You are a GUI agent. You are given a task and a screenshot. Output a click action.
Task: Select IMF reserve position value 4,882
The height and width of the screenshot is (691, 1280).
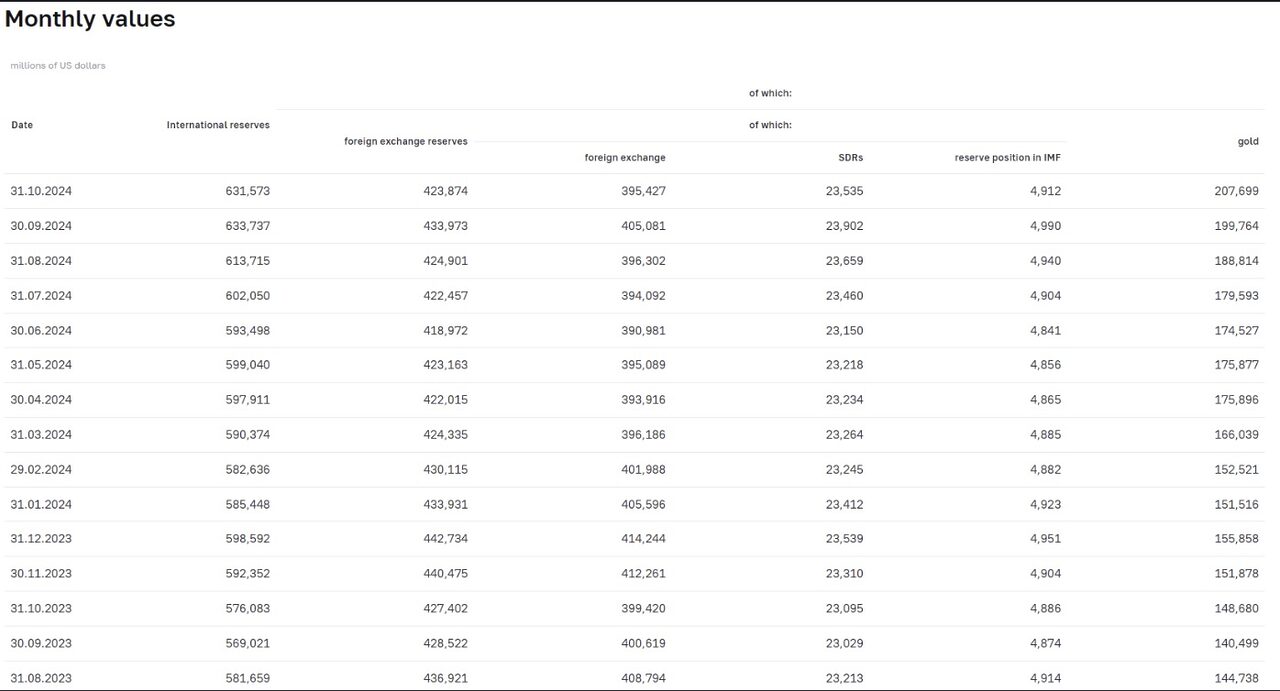[x=1046, y=470]
